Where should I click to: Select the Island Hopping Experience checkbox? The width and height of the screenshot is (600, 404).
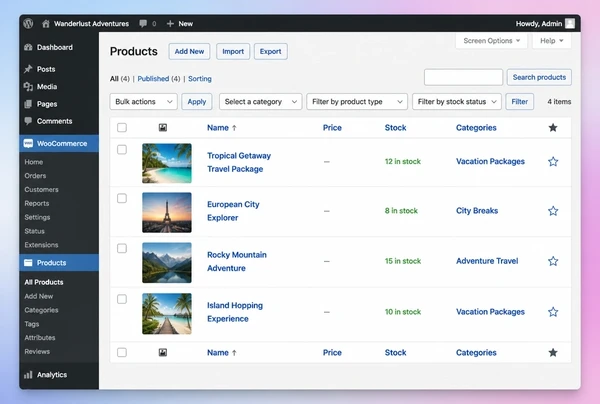tap(122, 299)
